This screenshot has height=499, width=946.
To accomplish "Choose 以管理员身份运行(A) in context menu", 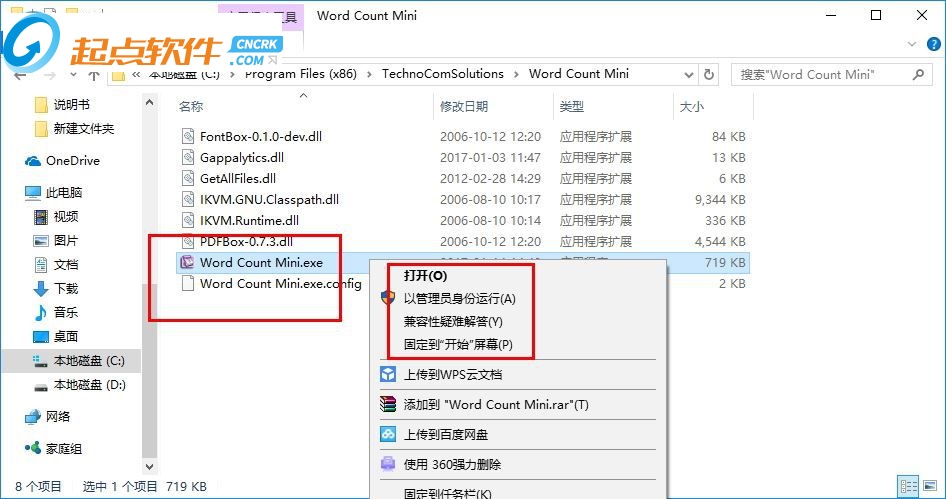I will 460,299.
